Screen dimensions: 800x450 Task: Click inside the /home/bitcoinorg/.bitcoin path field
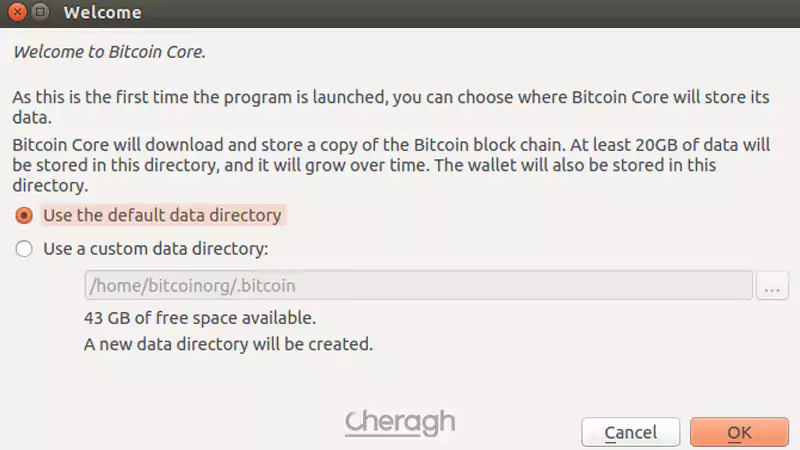pyautogui.click(x=418, y=286)
